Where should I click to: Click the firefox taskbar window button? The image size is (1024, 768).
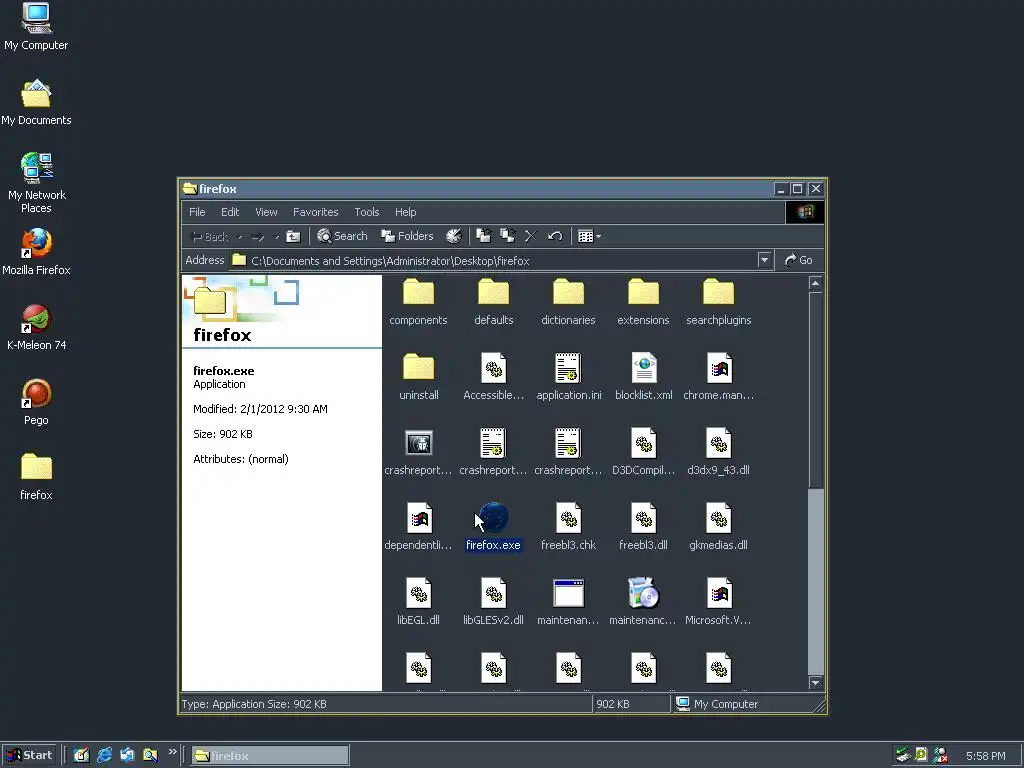(270, 756)
